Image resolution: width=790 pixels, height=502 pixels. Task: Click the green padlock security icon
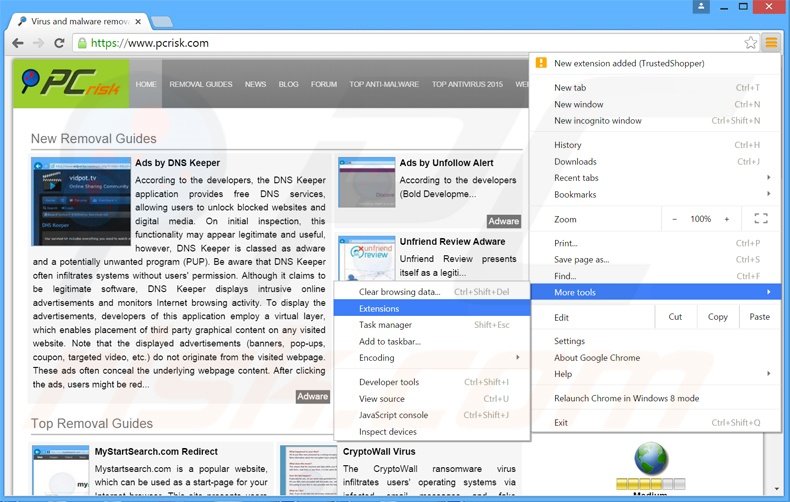click(x=82, y=43)
